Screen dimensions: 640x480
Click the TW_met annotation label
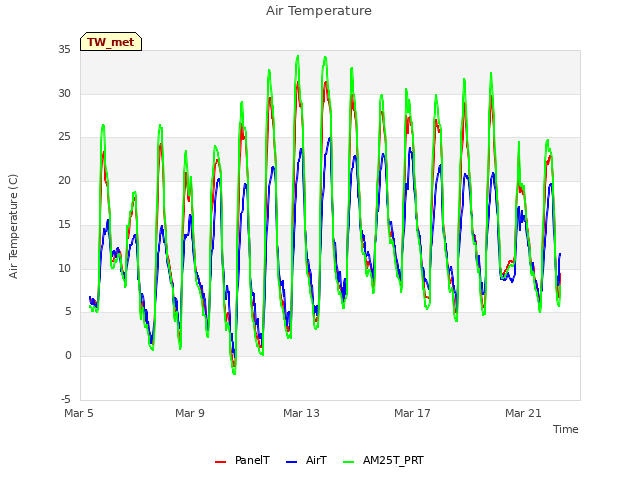111,42
